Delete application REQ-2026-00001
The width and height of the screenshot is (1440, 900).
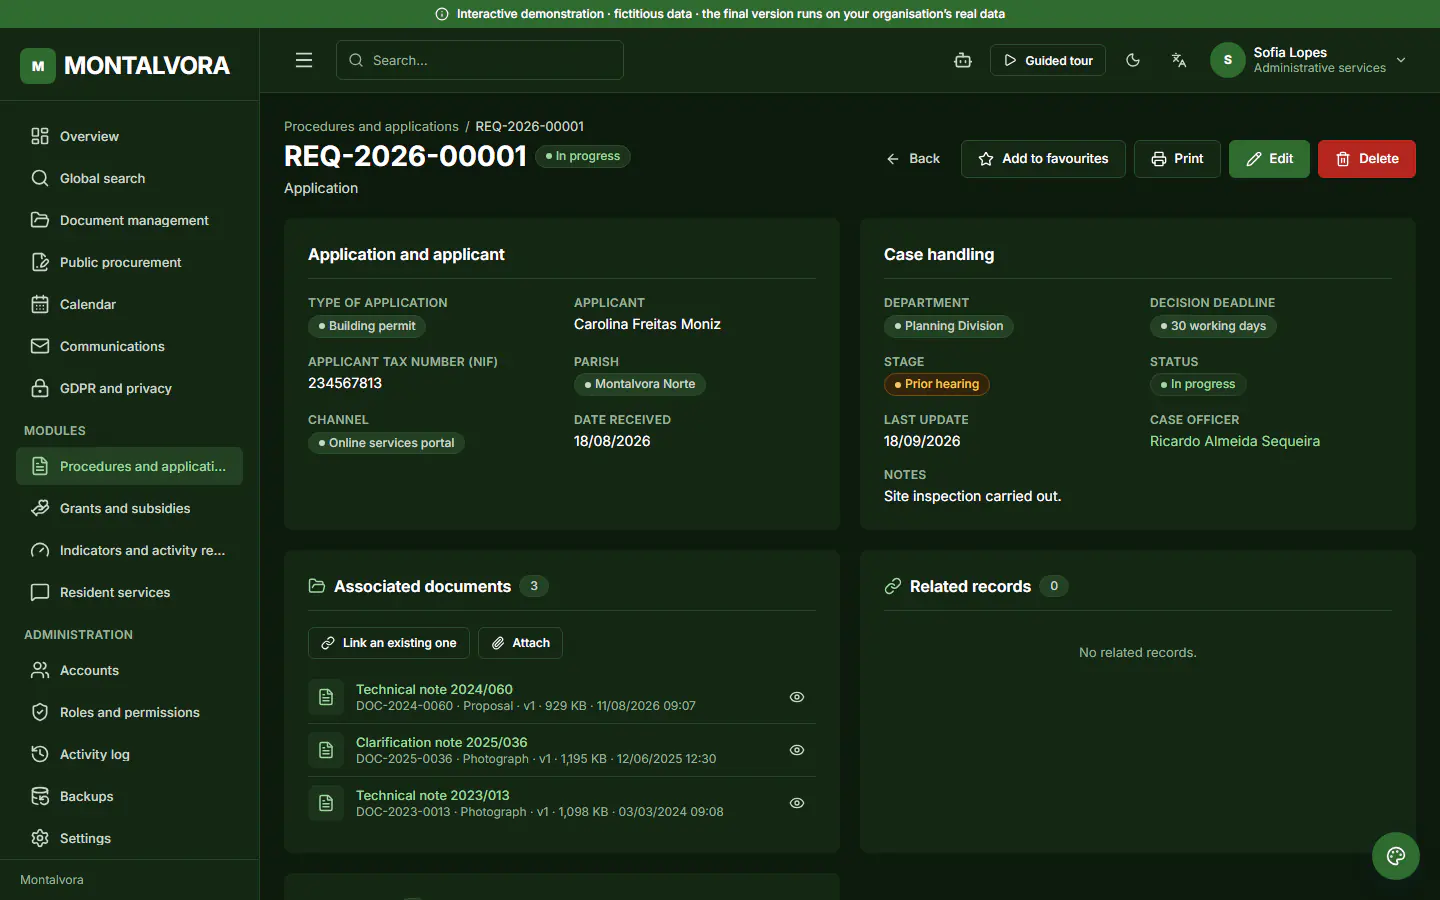(1367, 159)
